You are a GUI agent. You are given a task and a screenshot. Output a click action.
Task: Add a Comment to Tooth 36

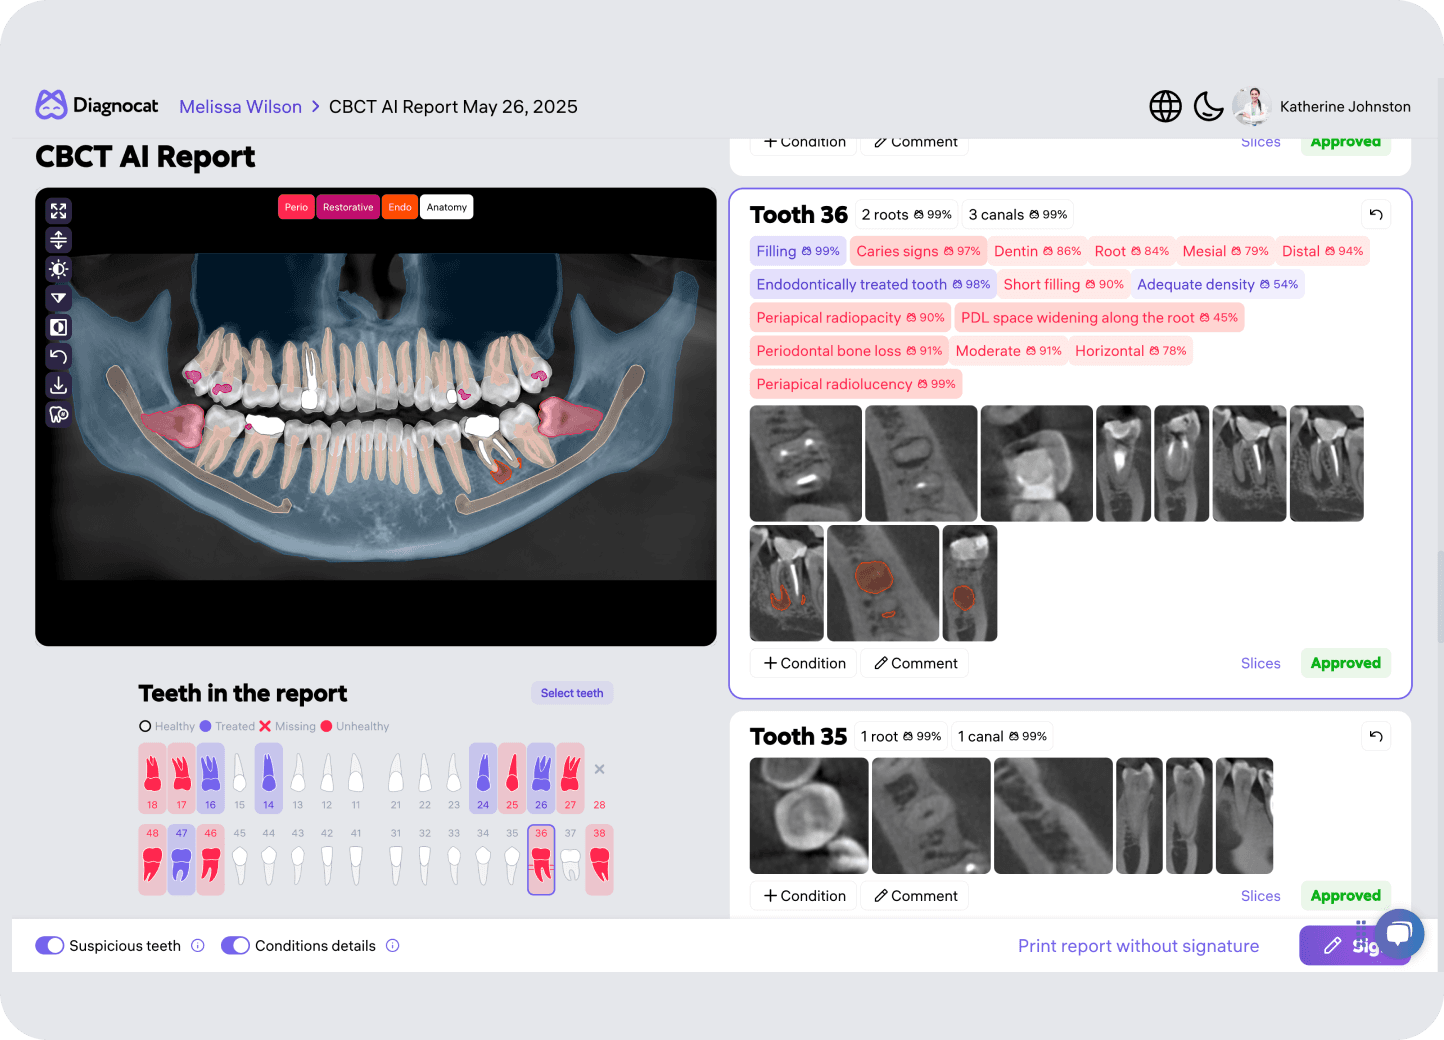click(x=915, y=663)
